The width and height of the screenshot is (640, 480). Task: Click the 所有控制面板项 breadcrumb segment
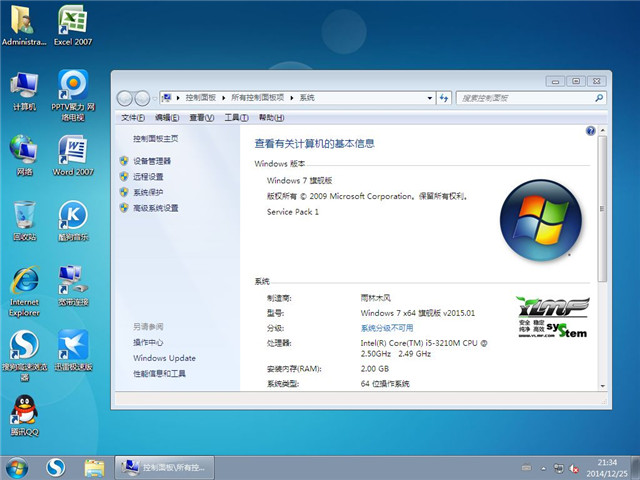pos(258,98)
